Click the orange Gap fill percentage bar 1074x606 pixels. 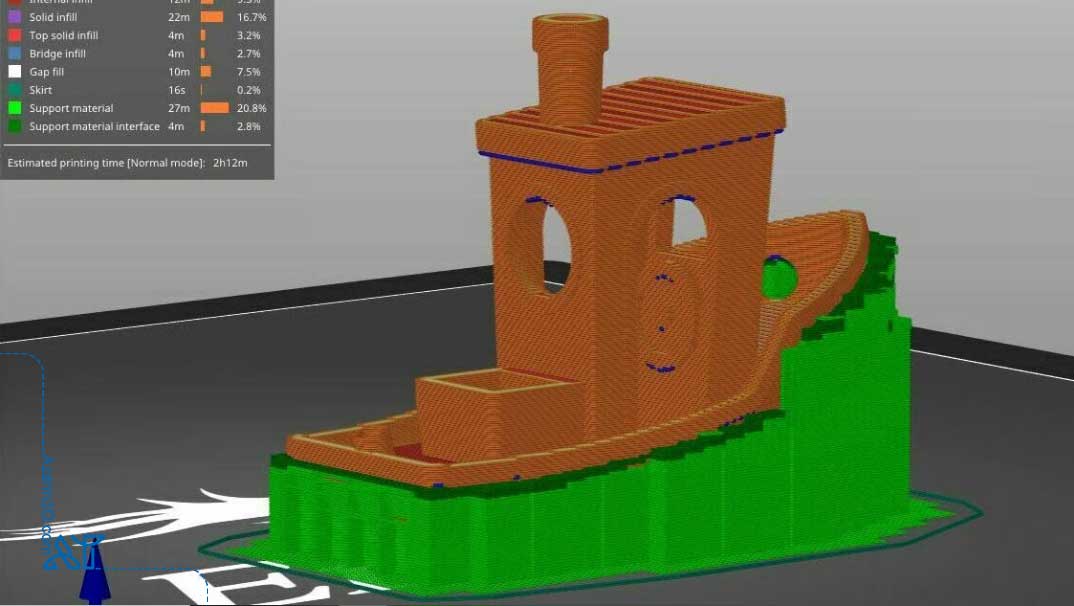(205, 72)
